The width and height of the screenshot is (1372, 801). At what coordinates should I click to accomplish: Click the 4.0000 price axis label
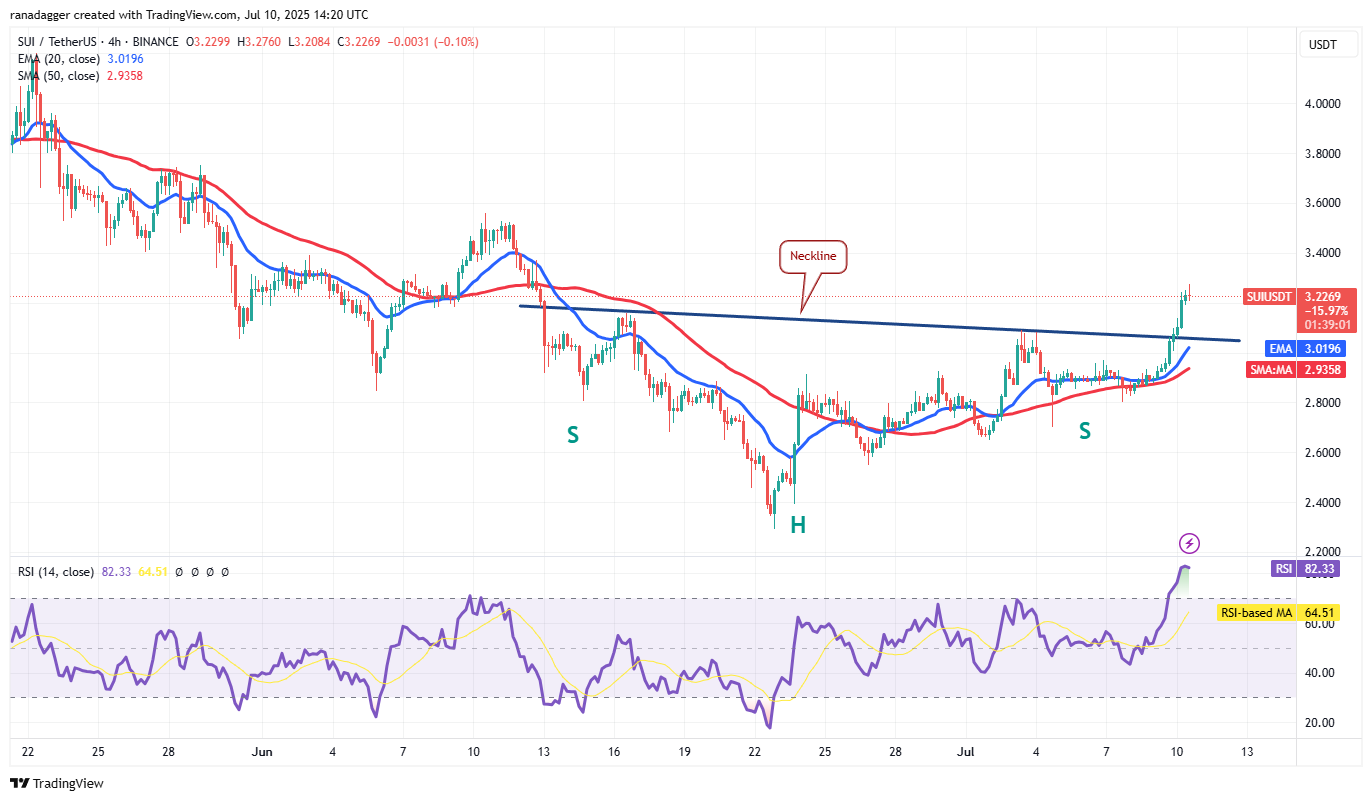point(1324,104)
